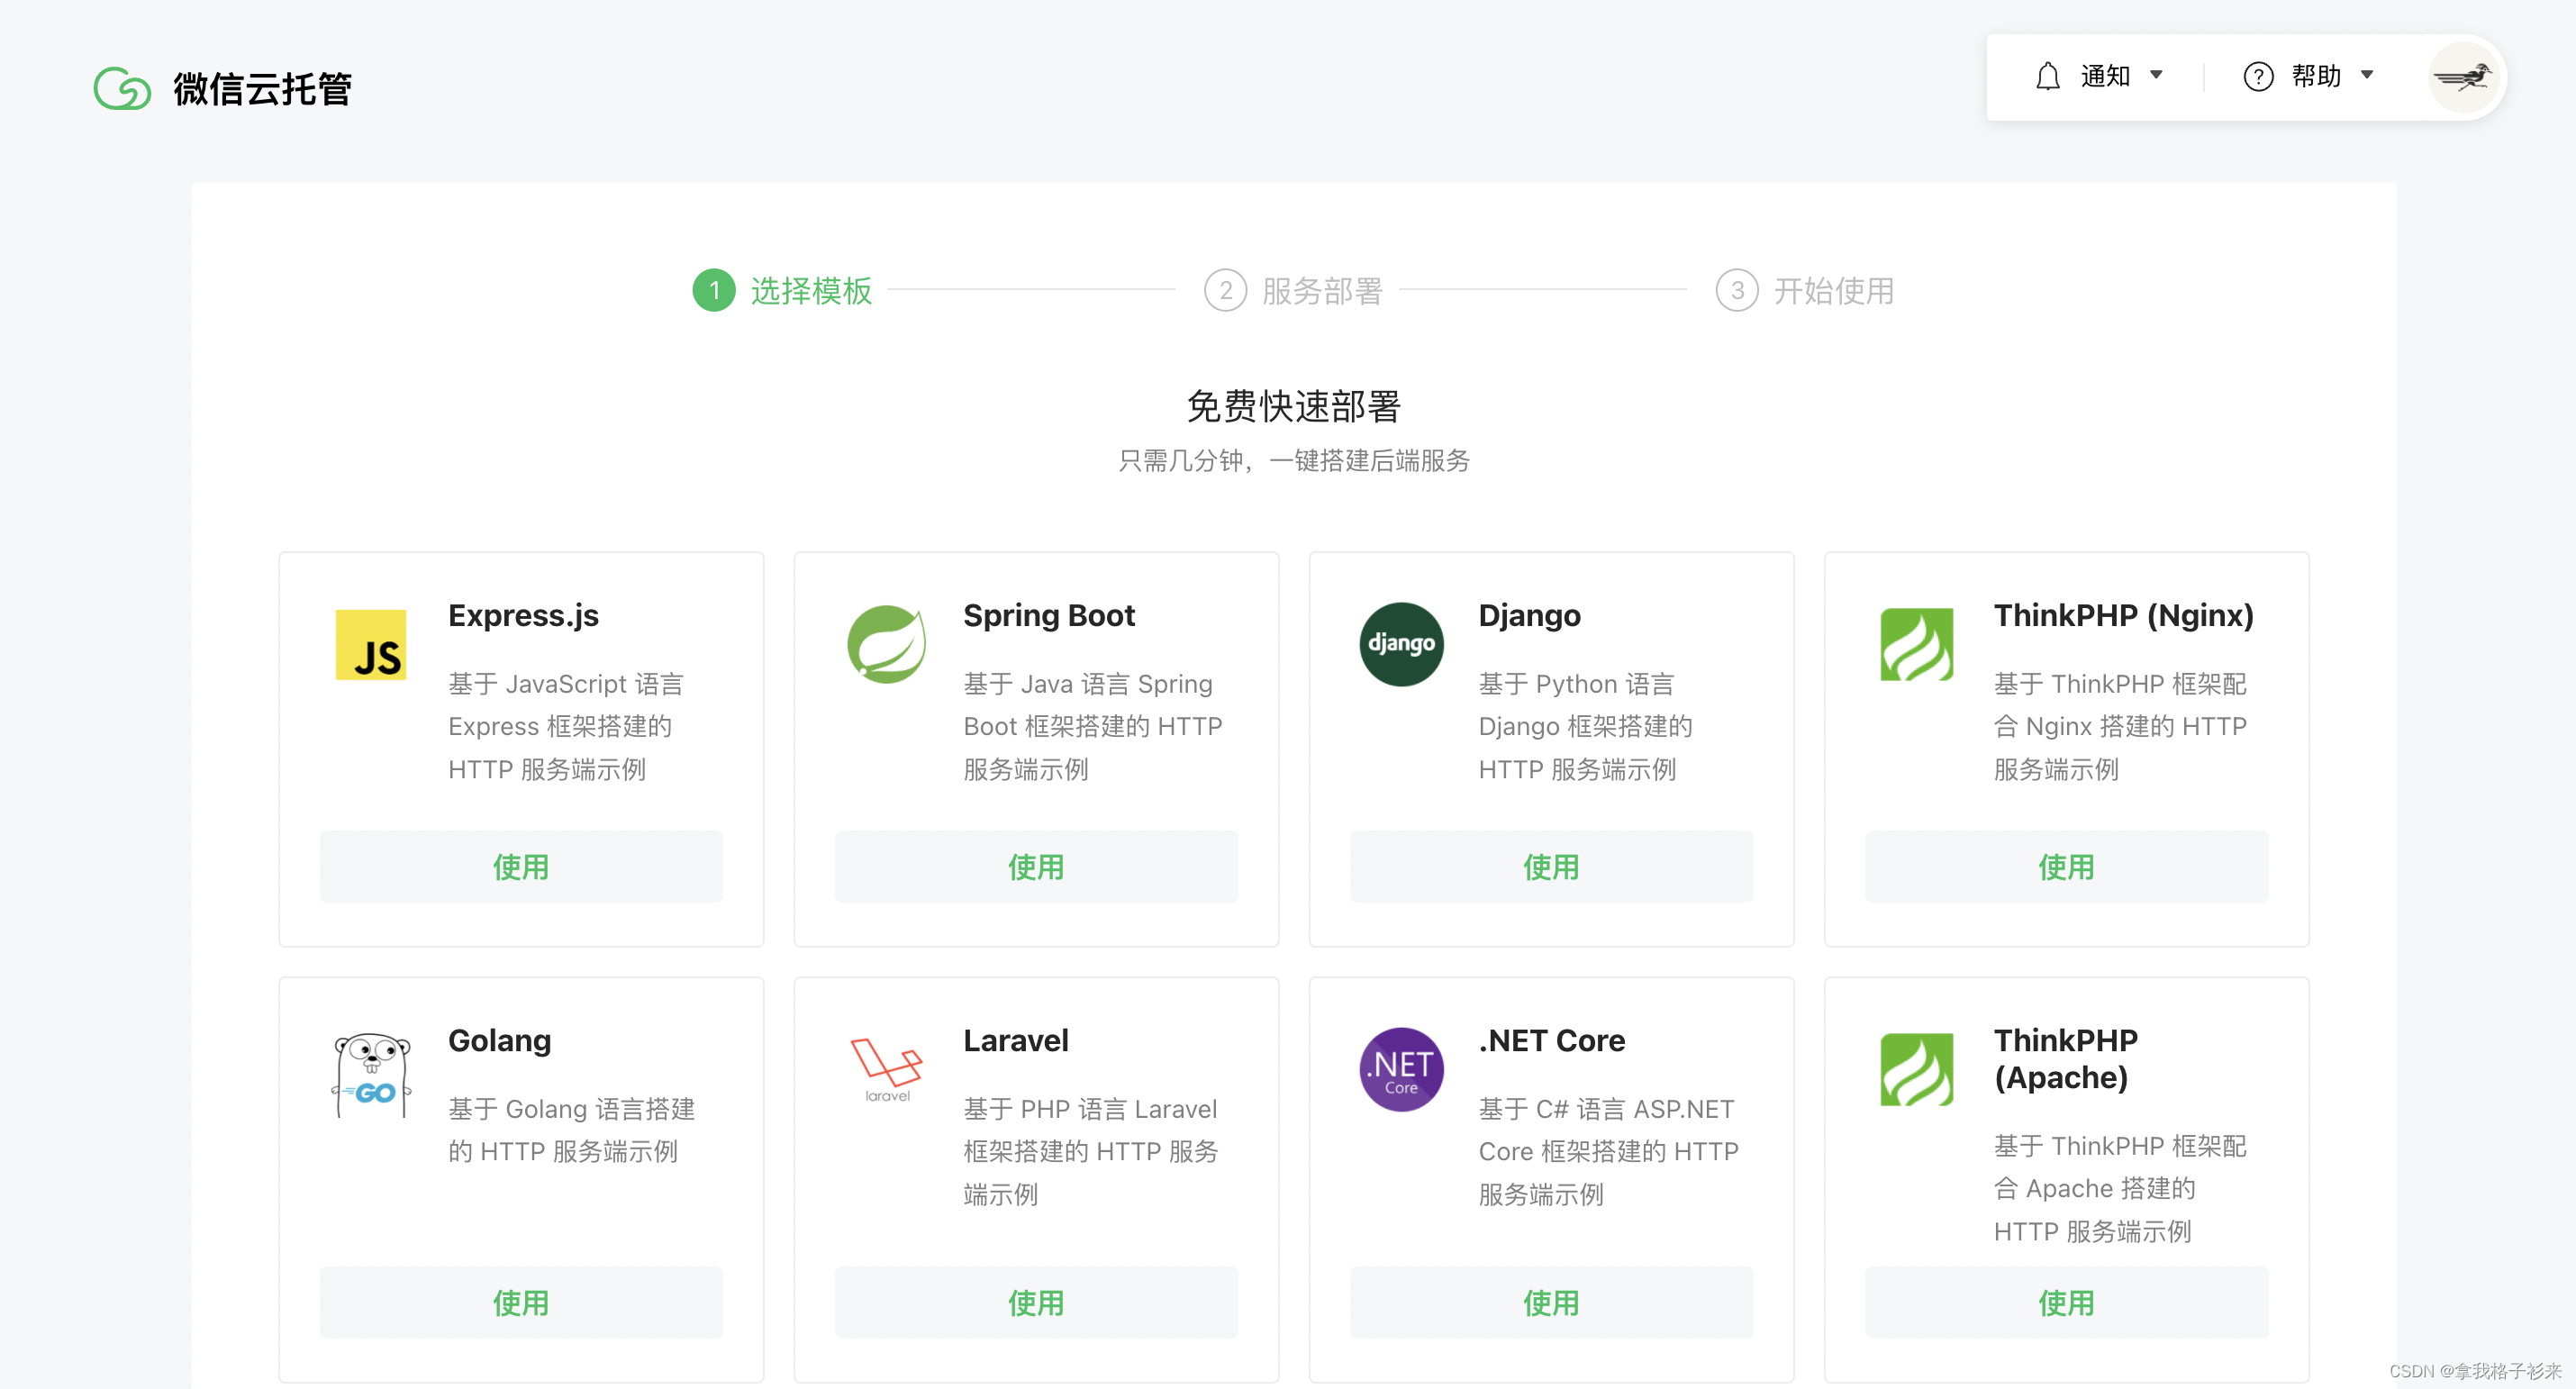Select step 2 服务部署
The image size is (2576, 1389).
click(1293, 290)
